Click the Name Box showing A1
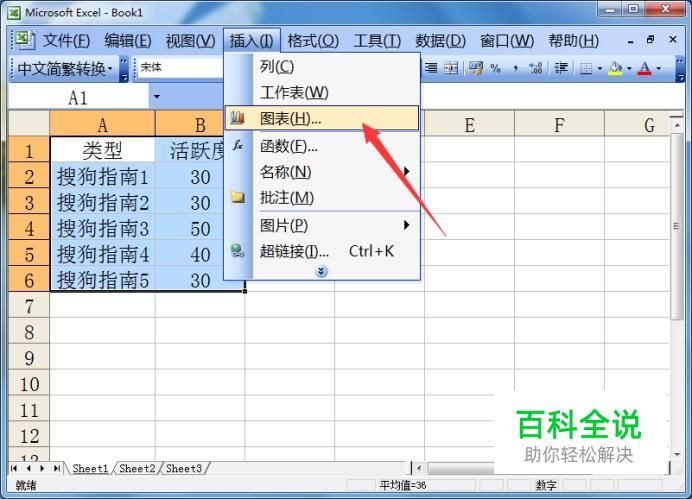 [x=78, y=97]
